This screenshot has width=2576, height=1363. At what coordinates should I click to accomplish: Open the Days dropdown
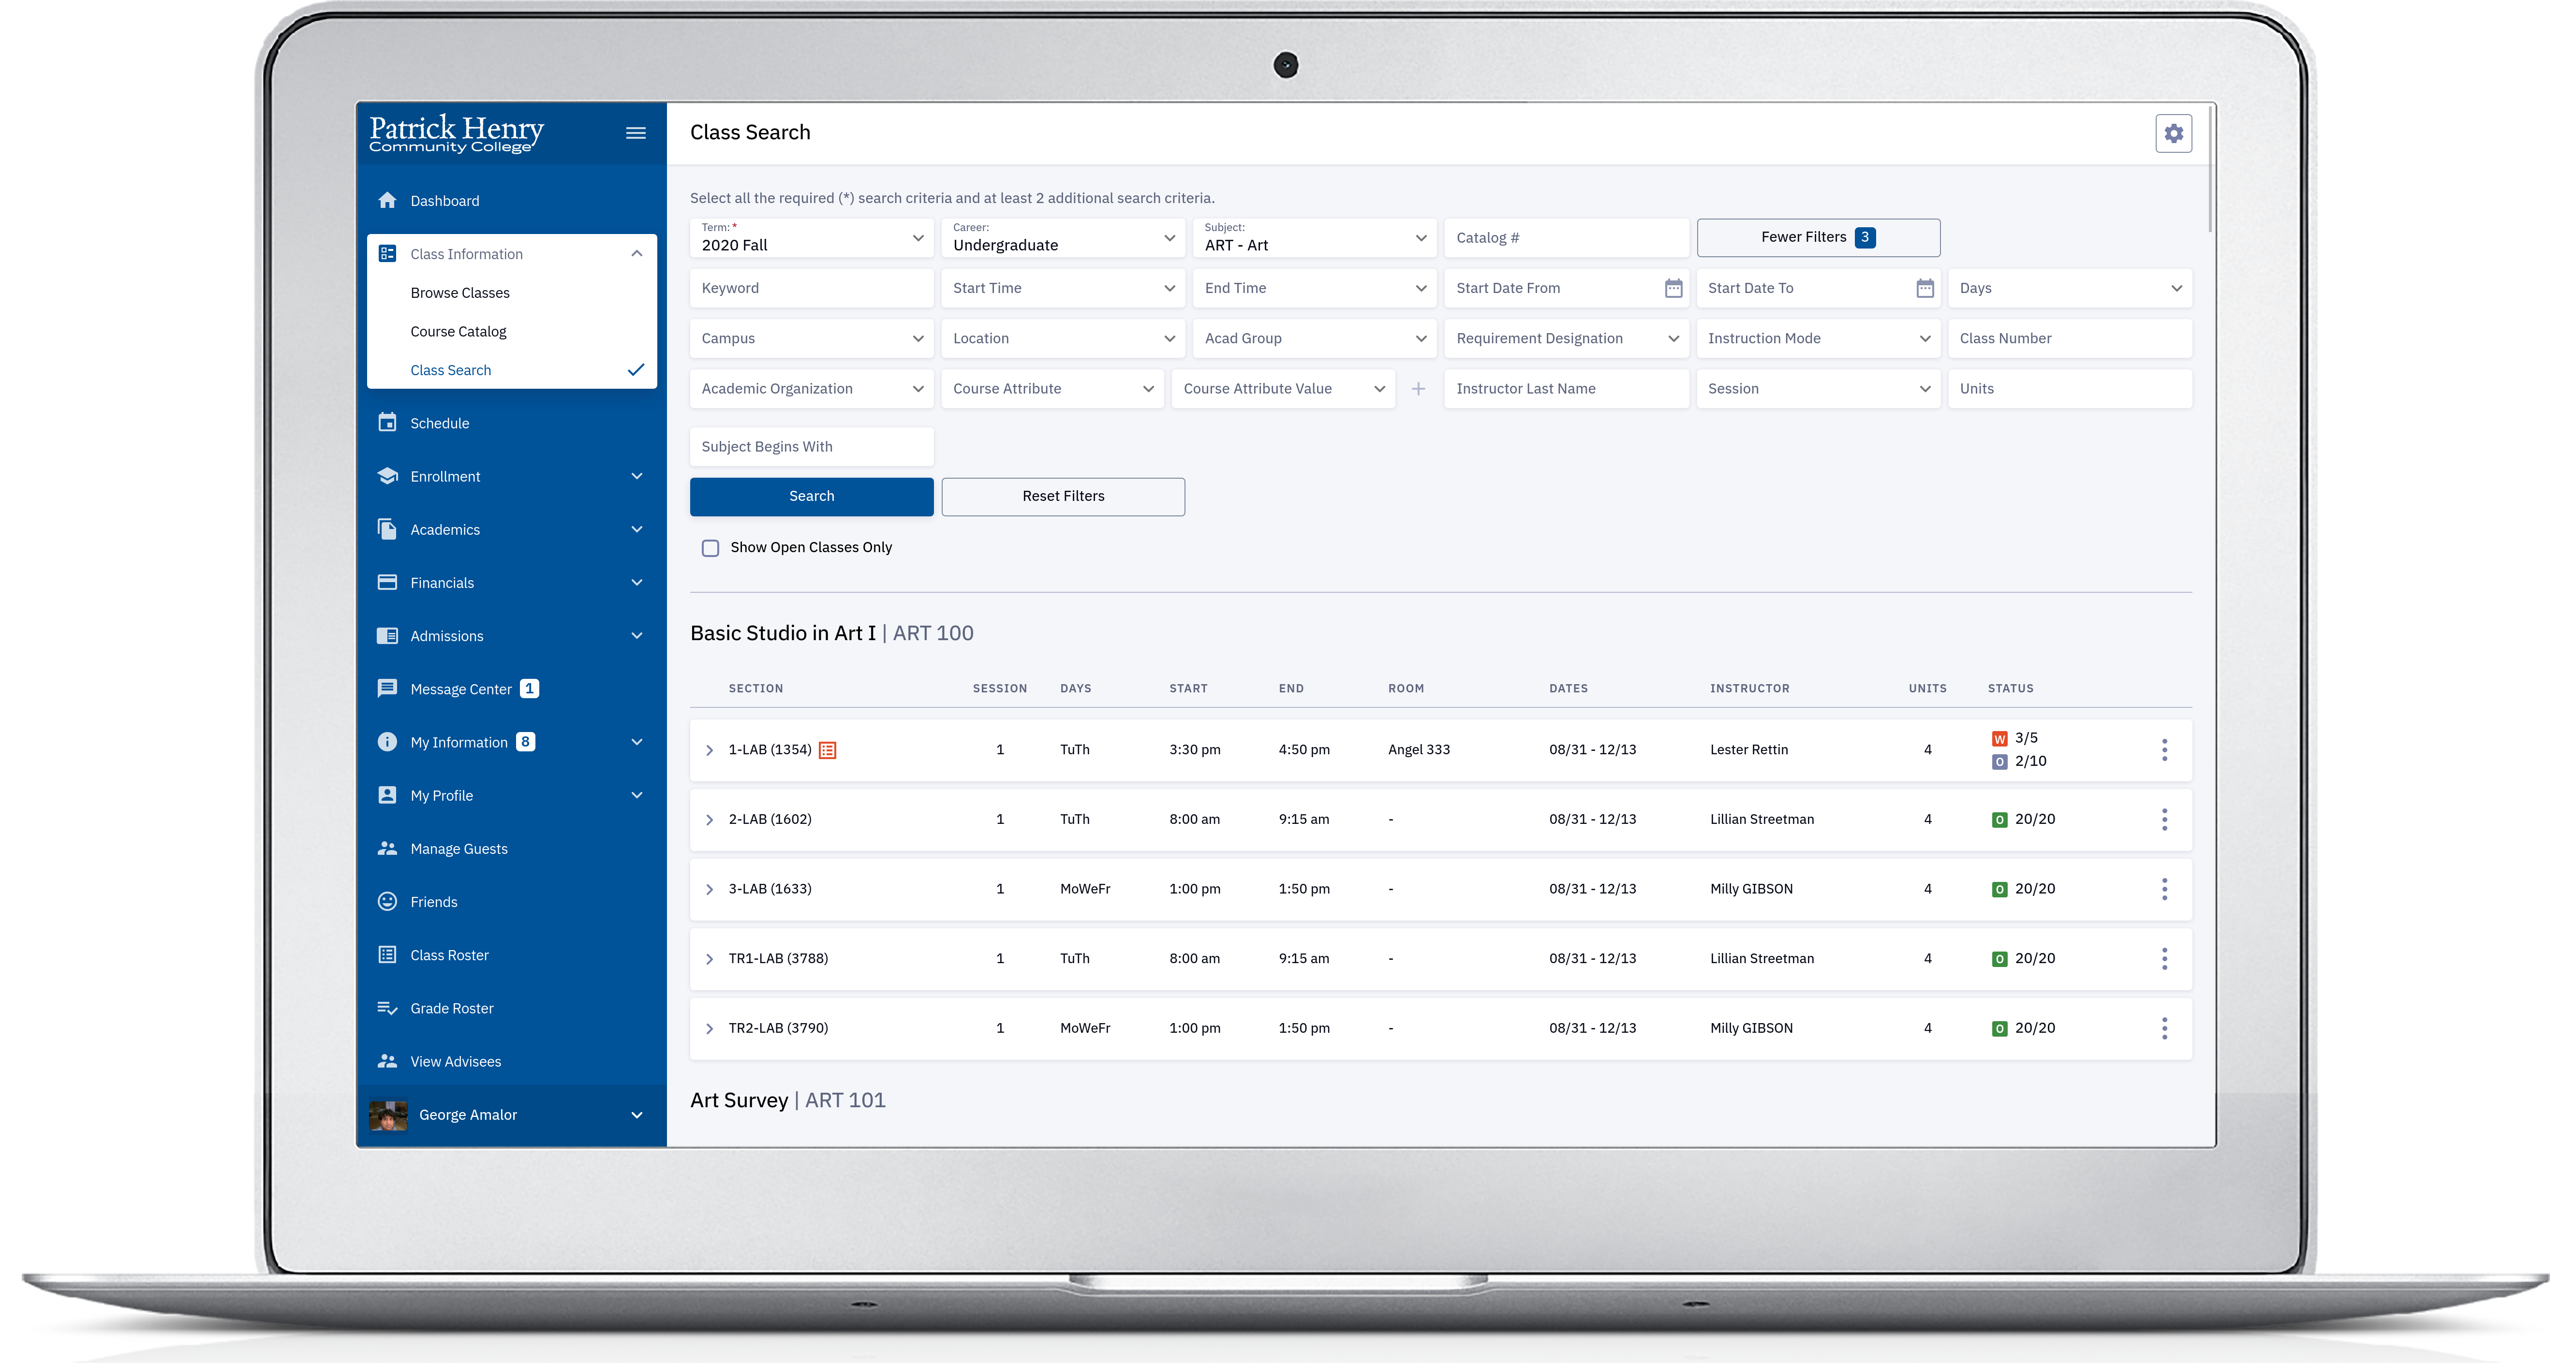[x=2069, y=288]
